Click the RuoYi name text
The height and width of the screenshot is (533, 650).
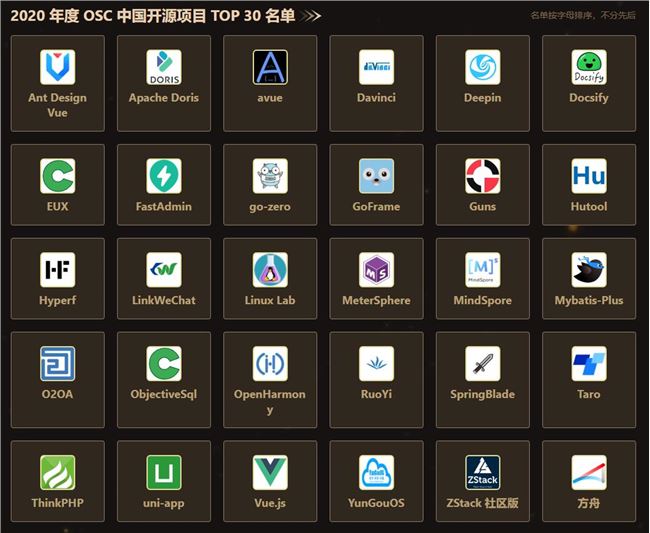tap(376, 394)
